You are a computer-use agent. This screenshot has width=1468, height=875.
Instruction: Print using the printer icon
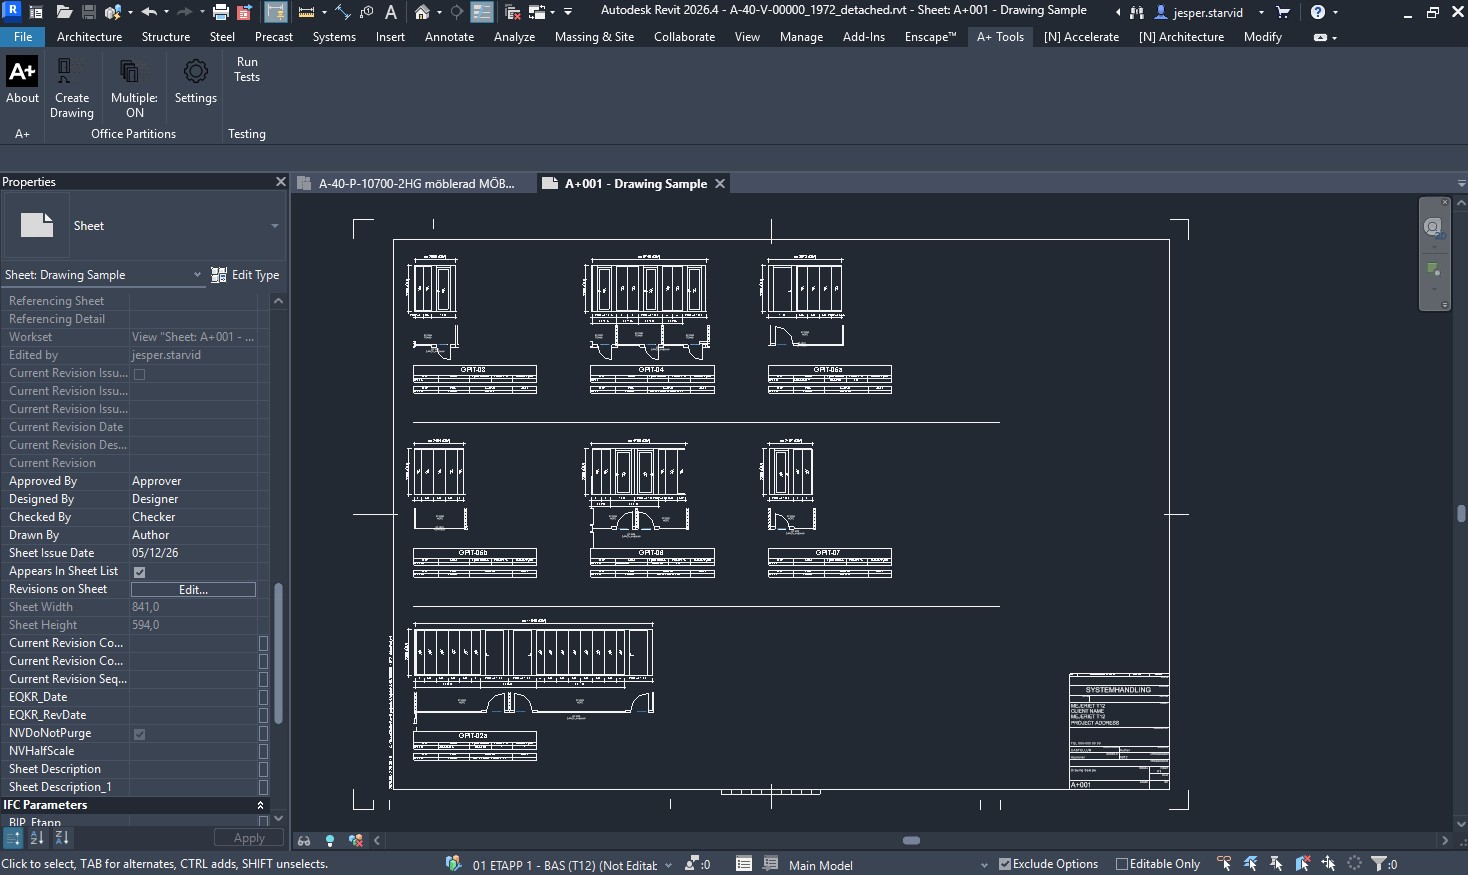pos(220,12)
